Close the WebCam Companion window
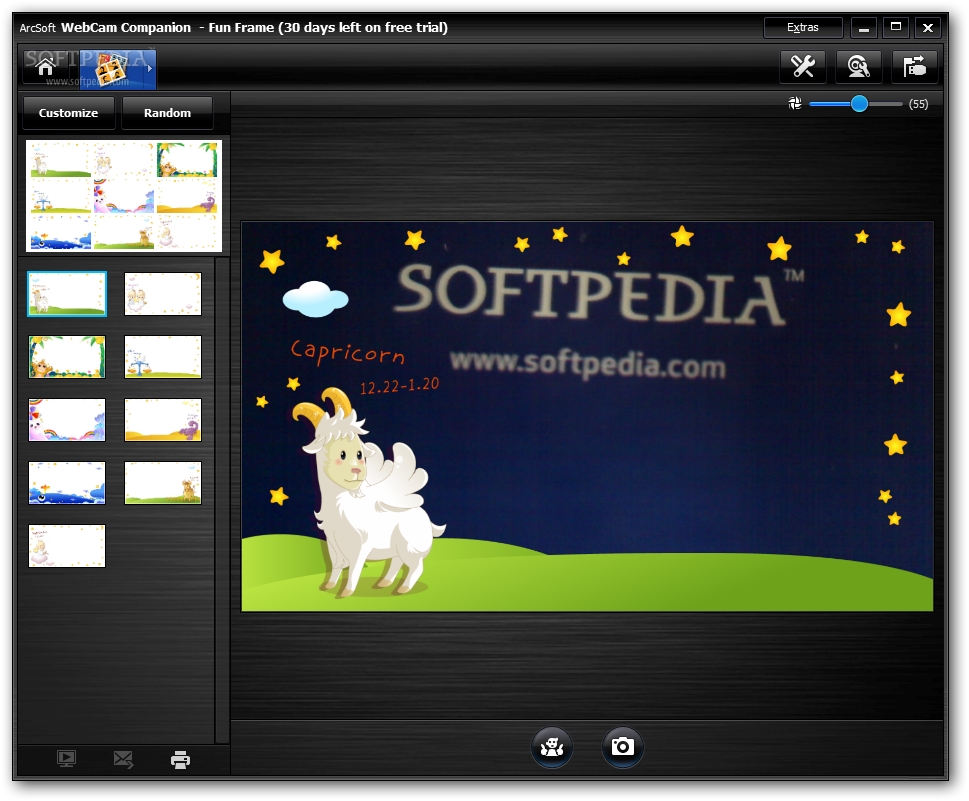969x801 pixels. 928,28
